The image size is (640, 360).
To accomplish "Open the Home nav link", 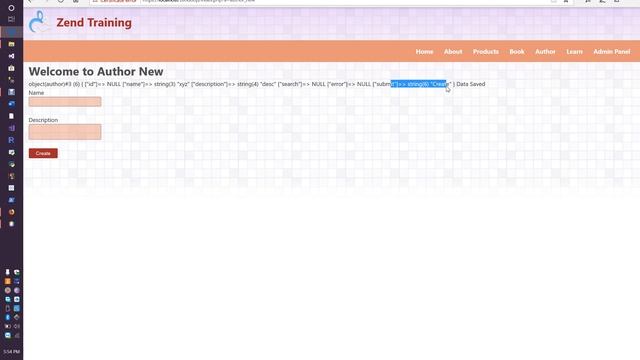I will pyautogui.click(x=424, y=52).
